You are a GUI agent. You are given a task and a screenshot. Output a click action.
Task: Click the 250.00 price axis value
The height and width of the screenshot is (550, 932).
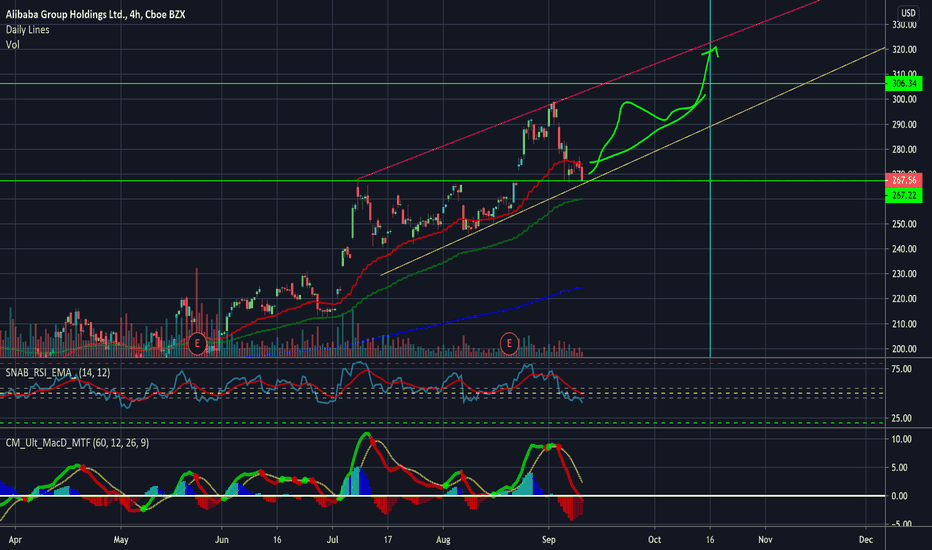click(x=903, y=224)
